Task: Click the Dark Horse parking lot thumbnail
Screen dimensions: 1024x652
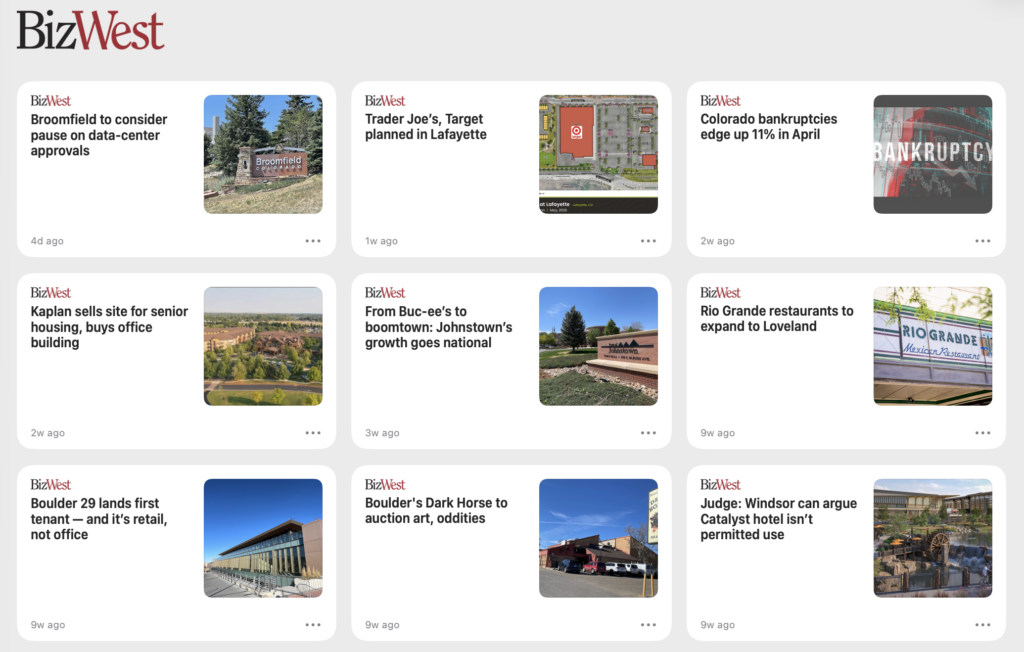Action: [x=598, y=538]
